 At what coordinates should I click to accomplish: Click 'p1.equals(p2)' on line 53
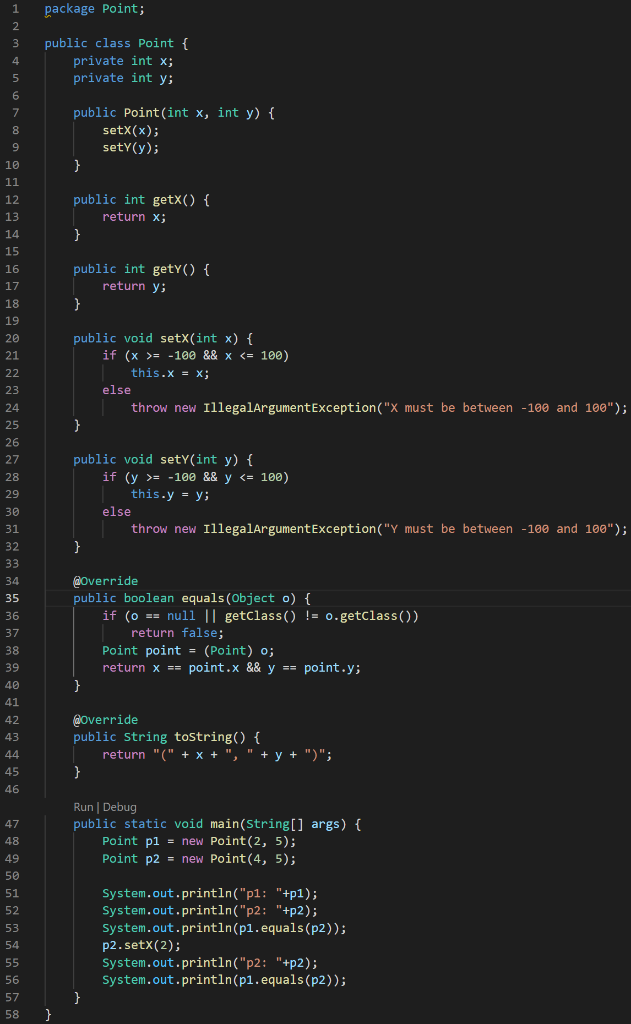pyautogui.click(x=285, y=928)
